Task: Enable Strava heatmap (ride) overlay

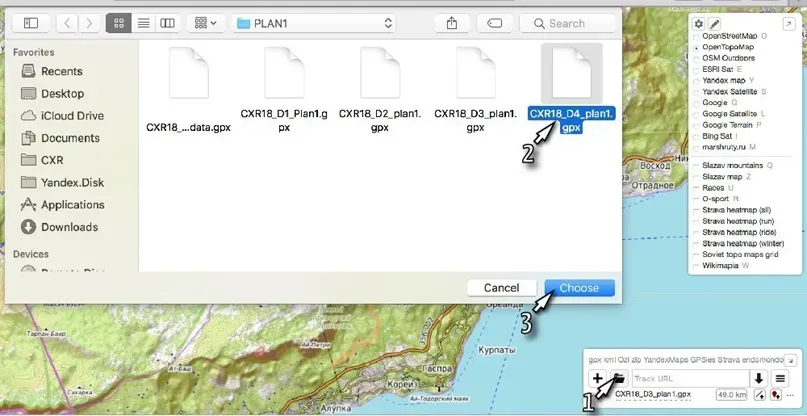Action: 735,232
